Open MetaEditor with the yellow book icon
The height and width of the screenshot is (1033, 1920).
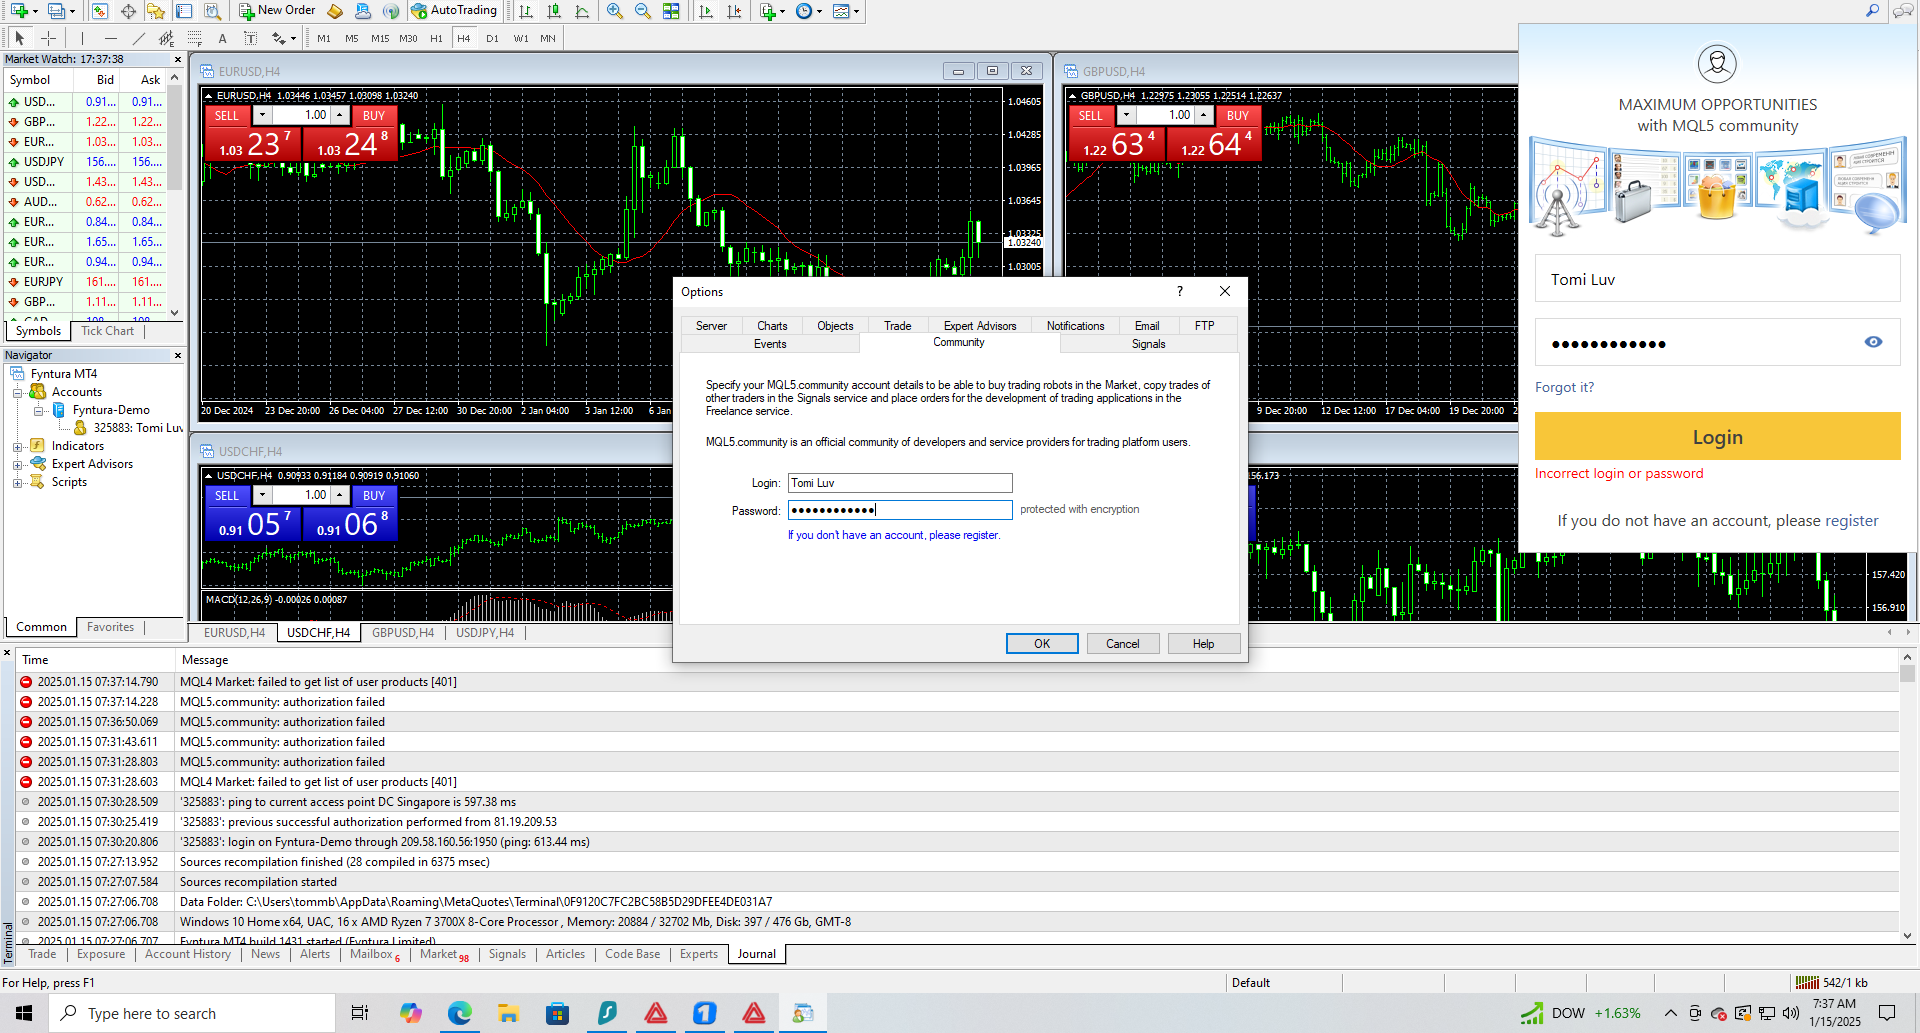click(335, 11)
